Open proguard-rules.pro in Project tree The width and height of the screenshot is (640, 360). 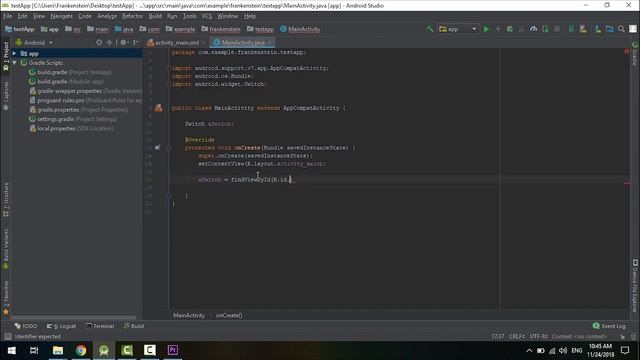click(86, 100)
